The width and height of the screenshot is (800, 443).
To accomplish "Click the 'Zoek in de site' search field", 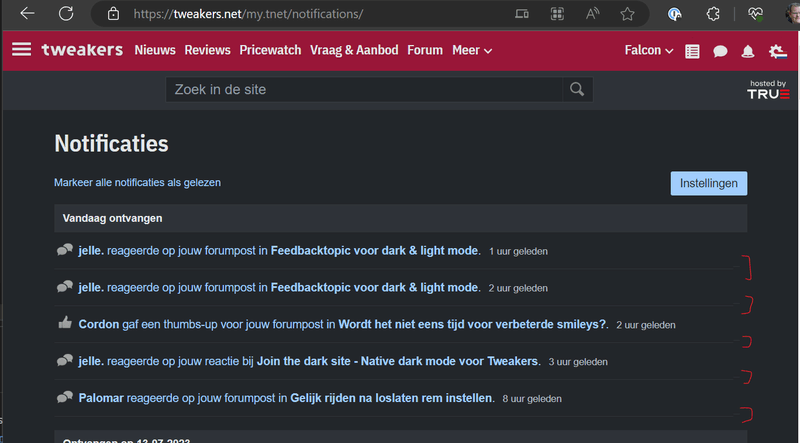I will pos(365,90).
